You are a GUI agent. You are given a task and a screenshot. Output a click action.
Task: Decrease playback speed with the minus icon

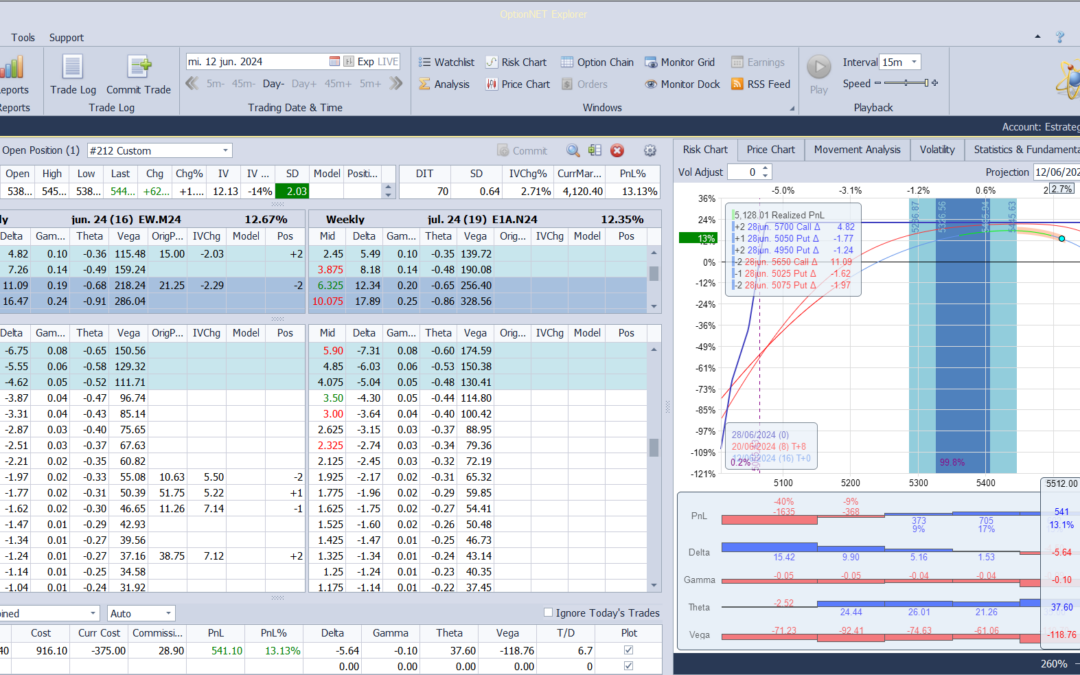tap(878, 83)
